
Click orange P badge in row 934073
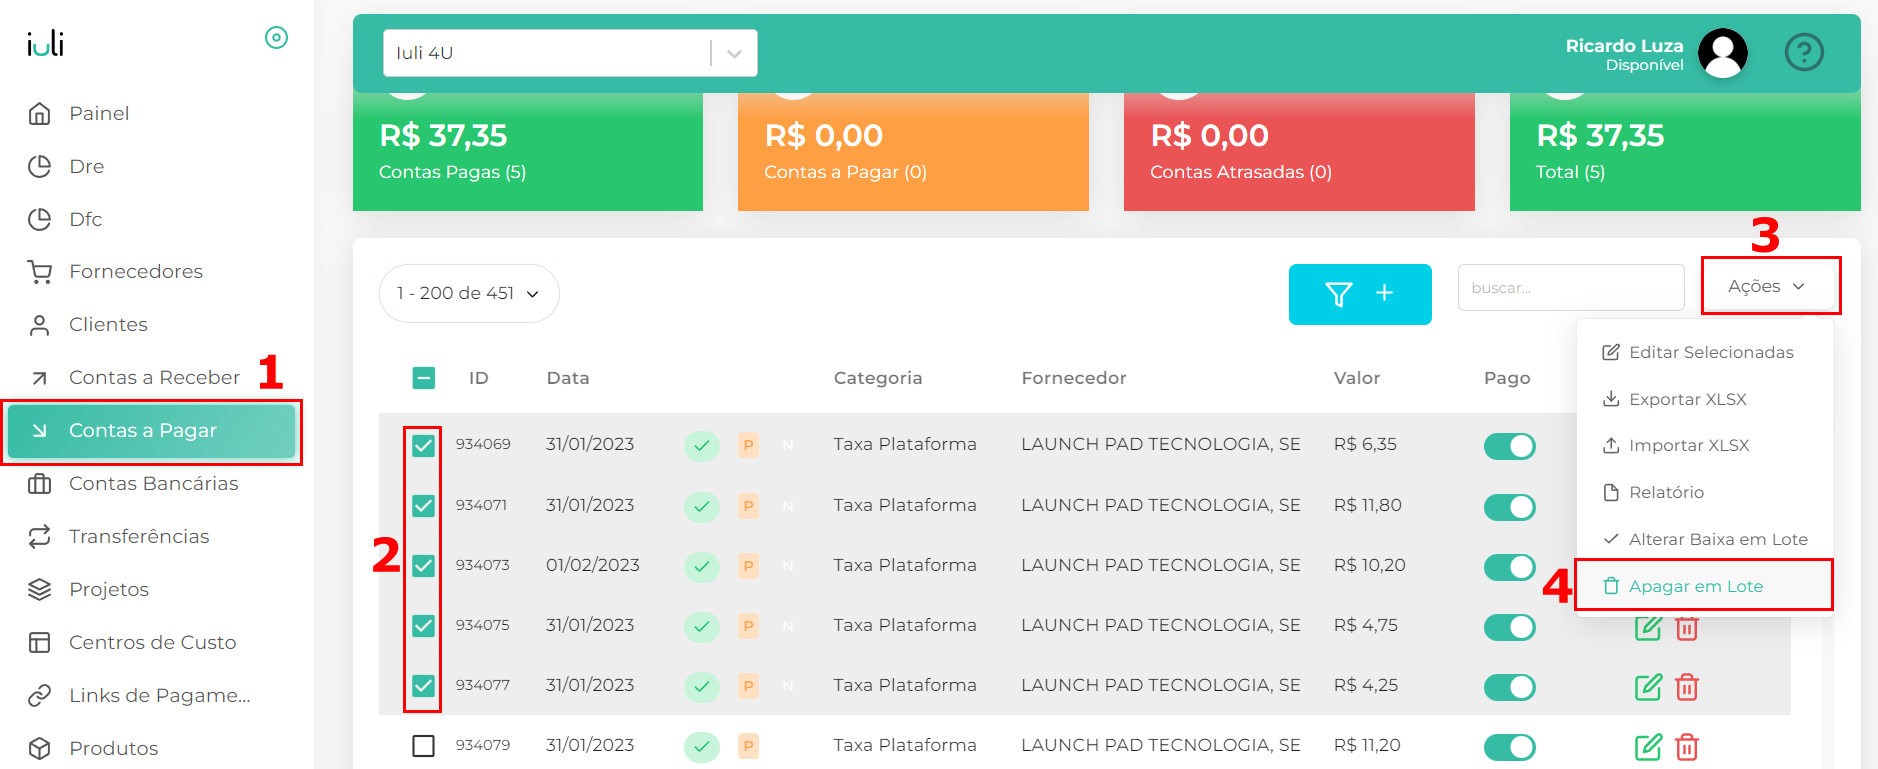click(748, 566)
